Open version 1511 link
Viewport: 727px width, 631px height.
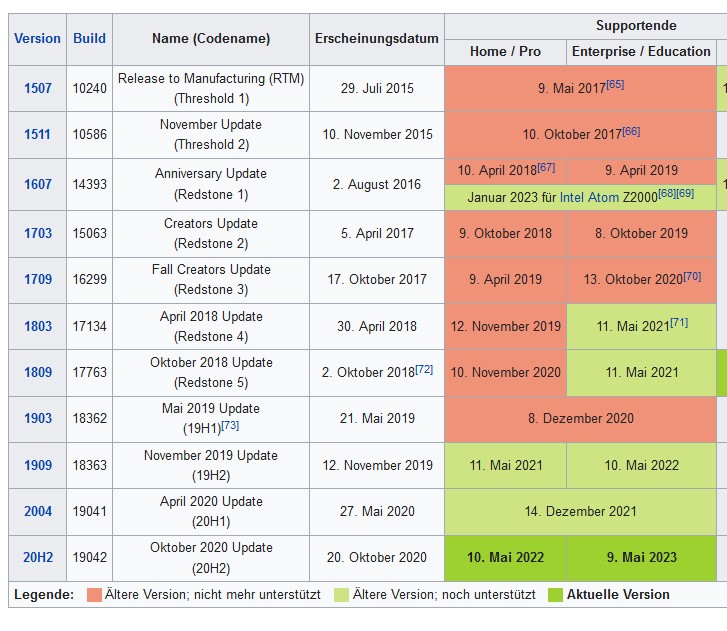[37, 134]
